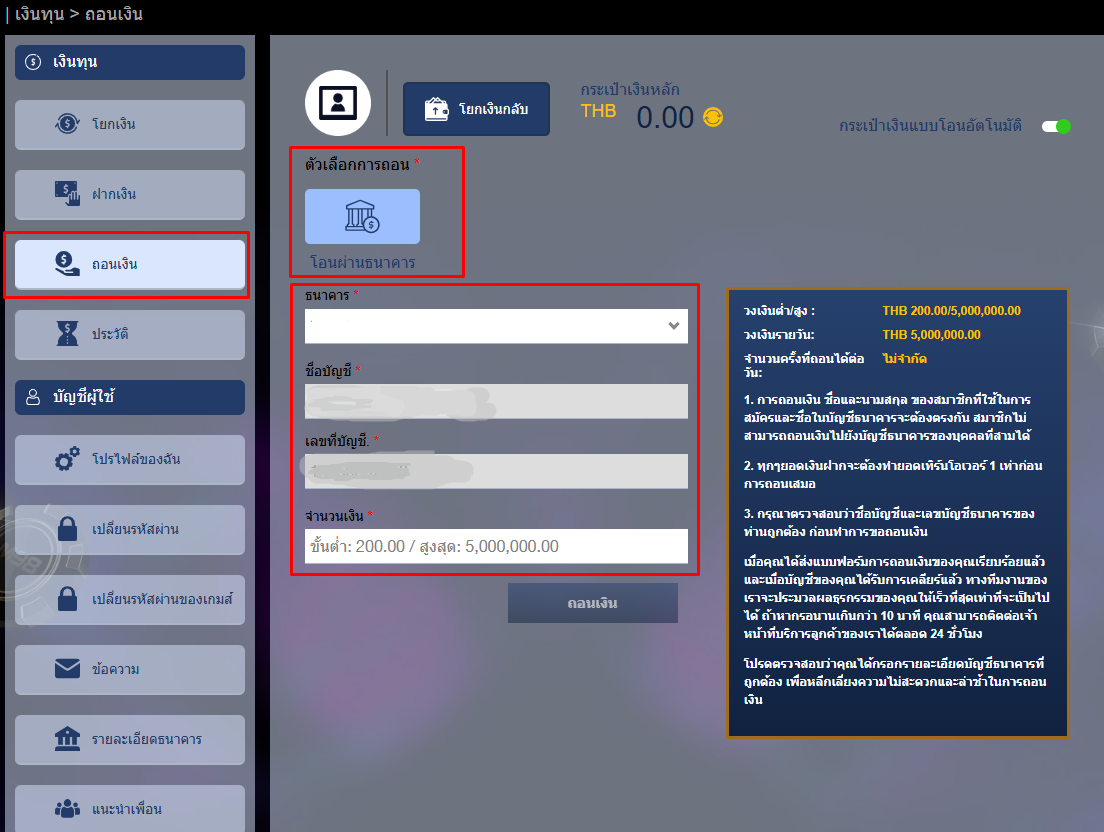Click the user avatar profile icon
This screenshot has width=1104, height=832.
pyautogui.click(x=337, y=103)
